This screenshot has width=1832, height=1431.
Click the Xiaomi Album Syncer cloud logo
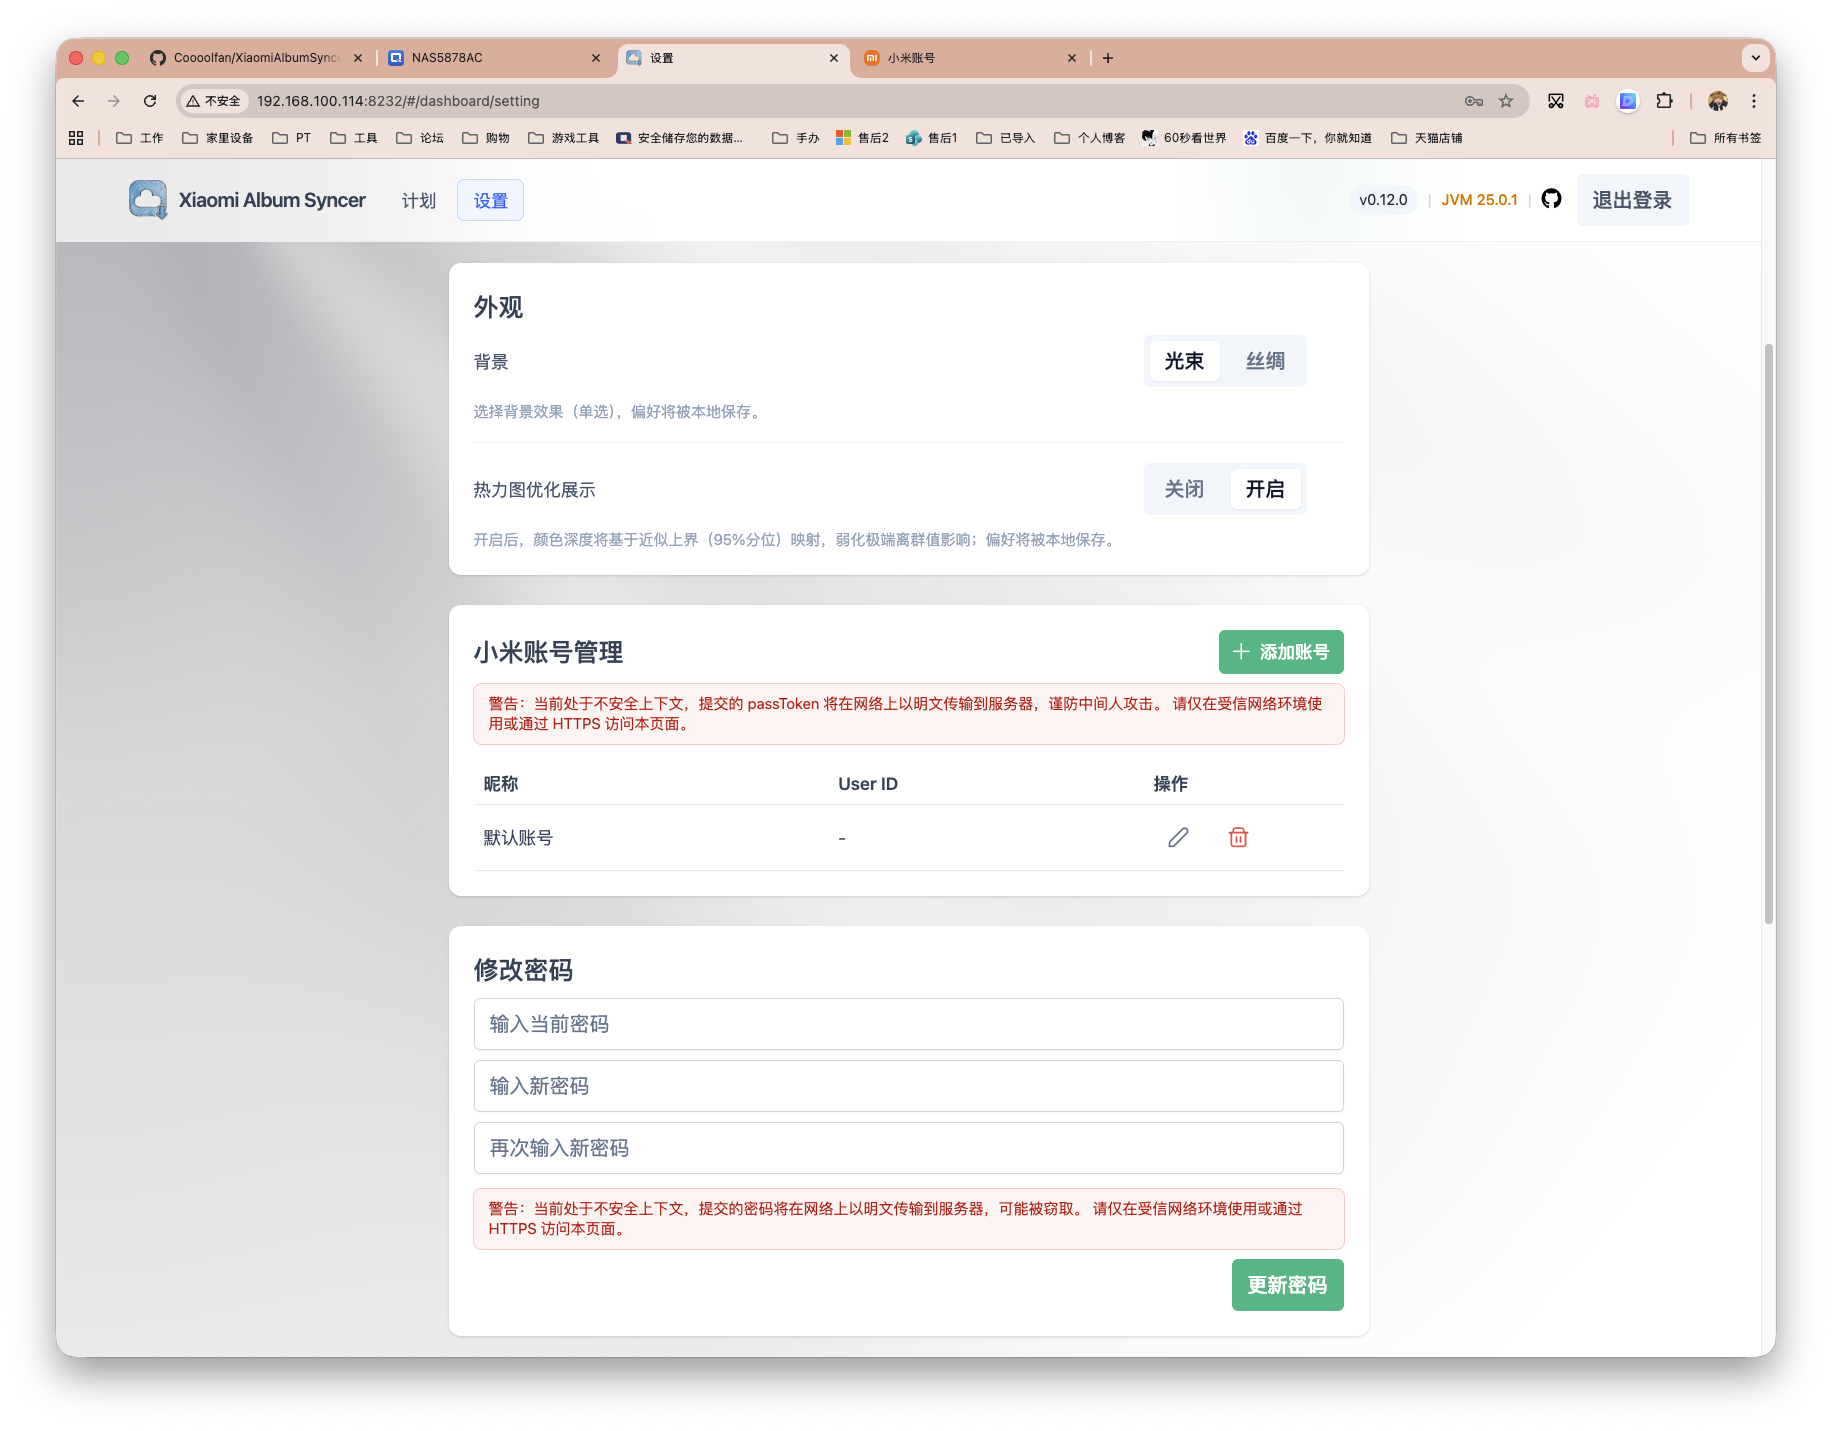147,199
